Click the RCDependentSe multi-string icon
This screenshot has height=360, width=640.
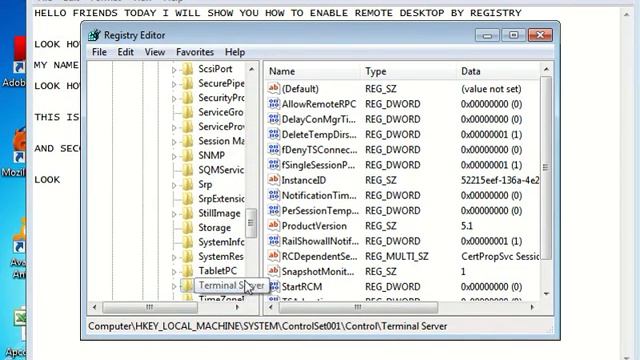273,256
